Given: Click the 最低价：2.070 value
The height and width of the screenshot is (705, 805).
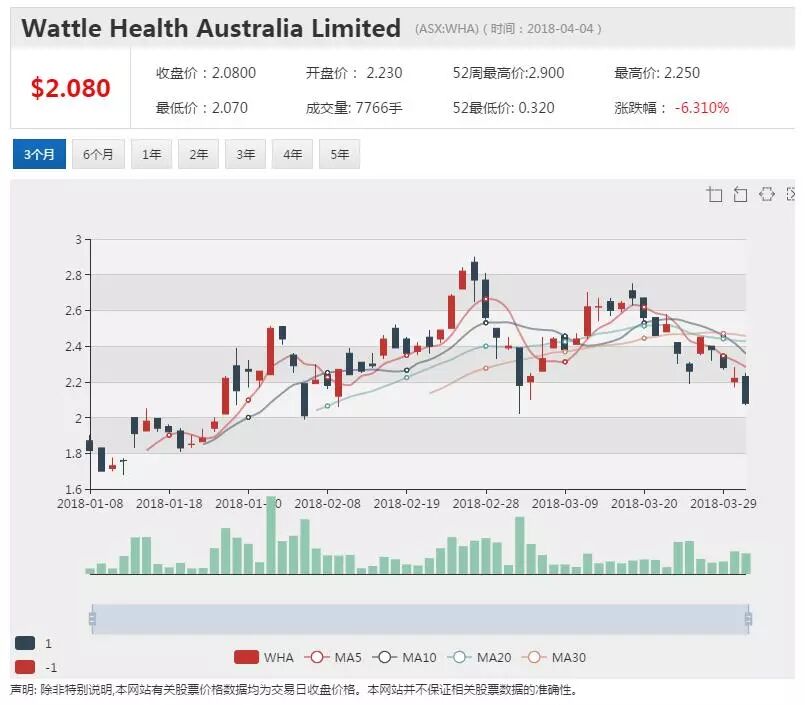Looking at the screenshot, I should point(202,108).
